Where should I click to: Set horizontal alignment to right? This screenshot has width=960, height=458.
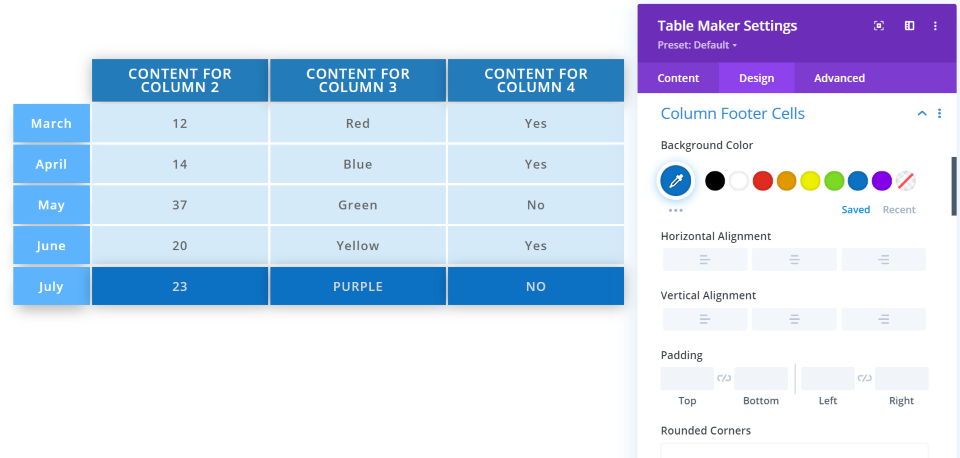tap(884, 260)
